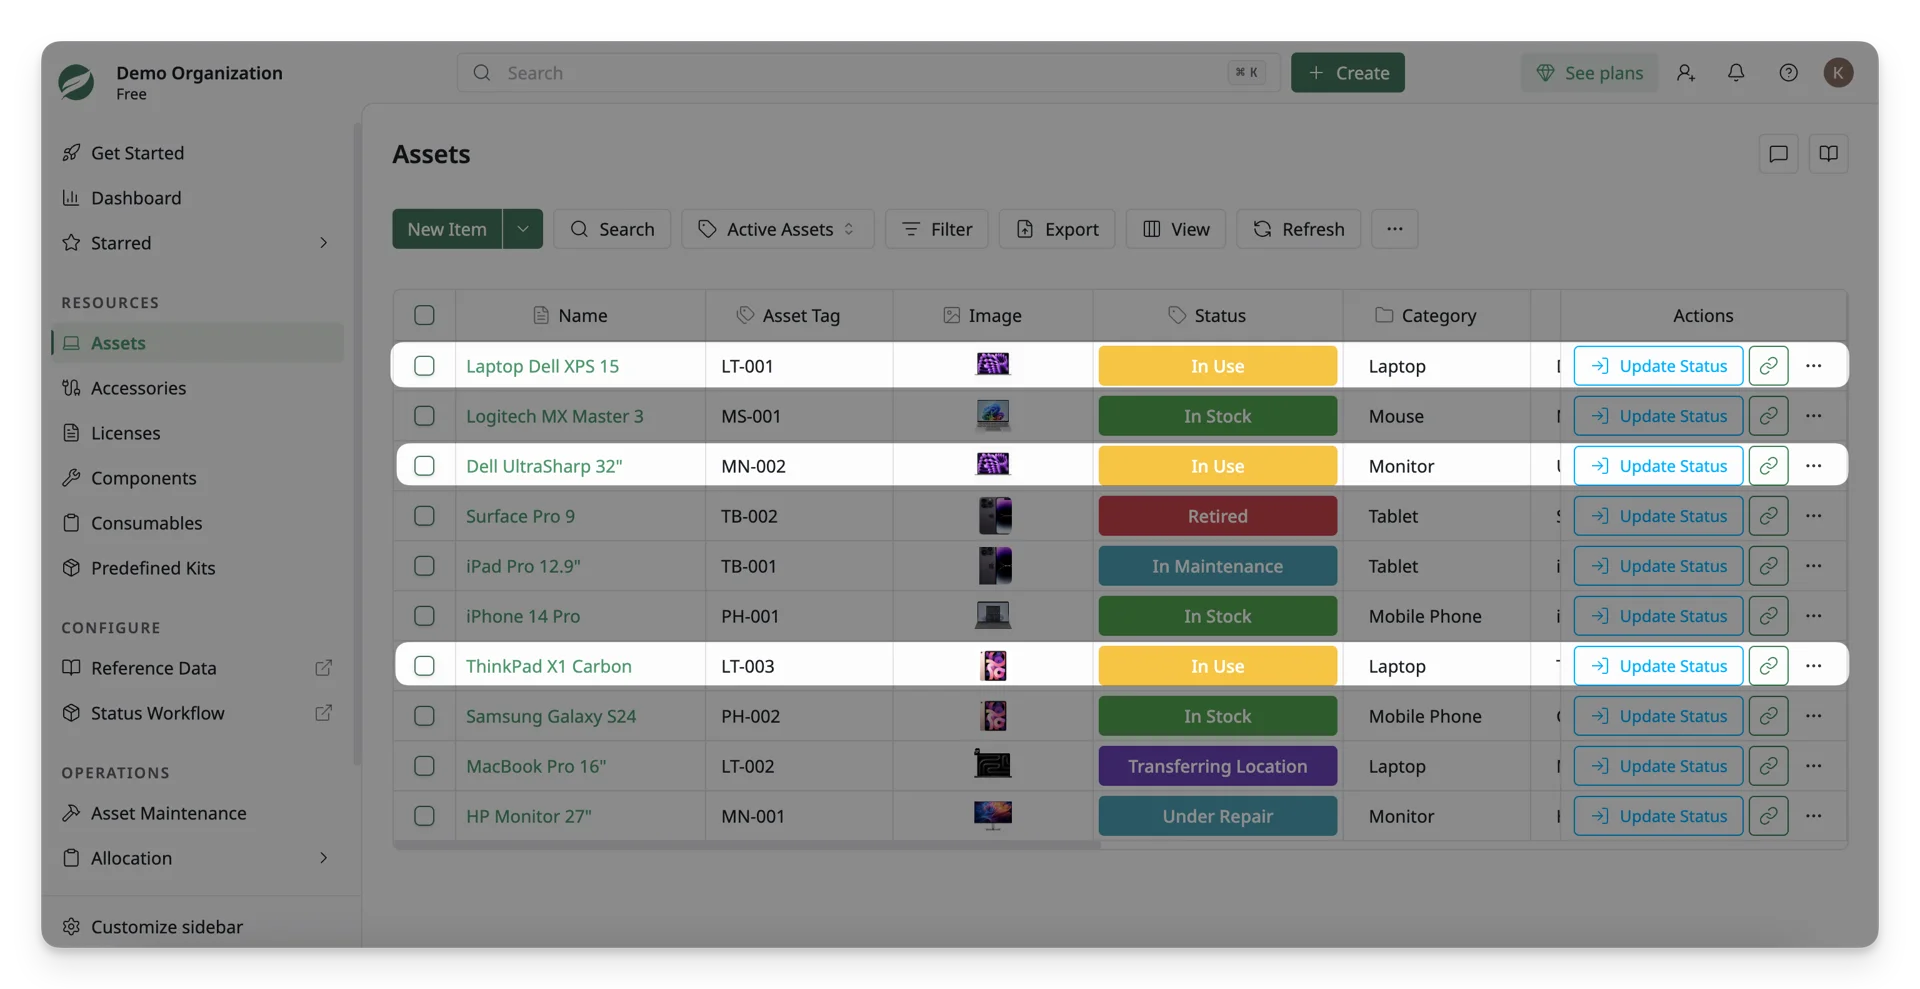Image resolution: width=1920 pixels, height=989 pixels.
Task: Open the notifications bell icon
Action: [1736, 73]
